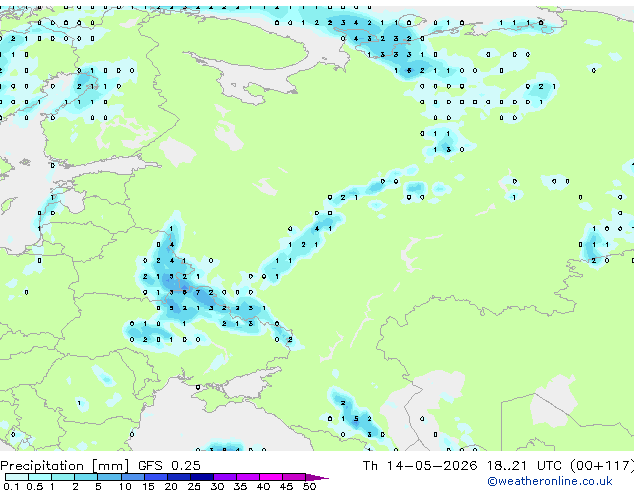Click the legend label '0.5'
This screenshot has height=490, width=634.
(35, 486)
